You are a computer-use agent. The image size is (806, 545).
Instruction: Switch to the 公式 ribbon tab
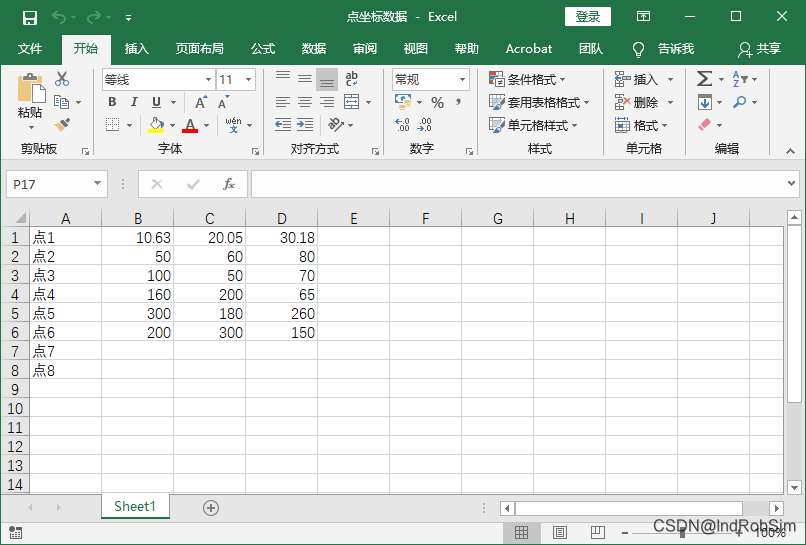tap(263, 48)
